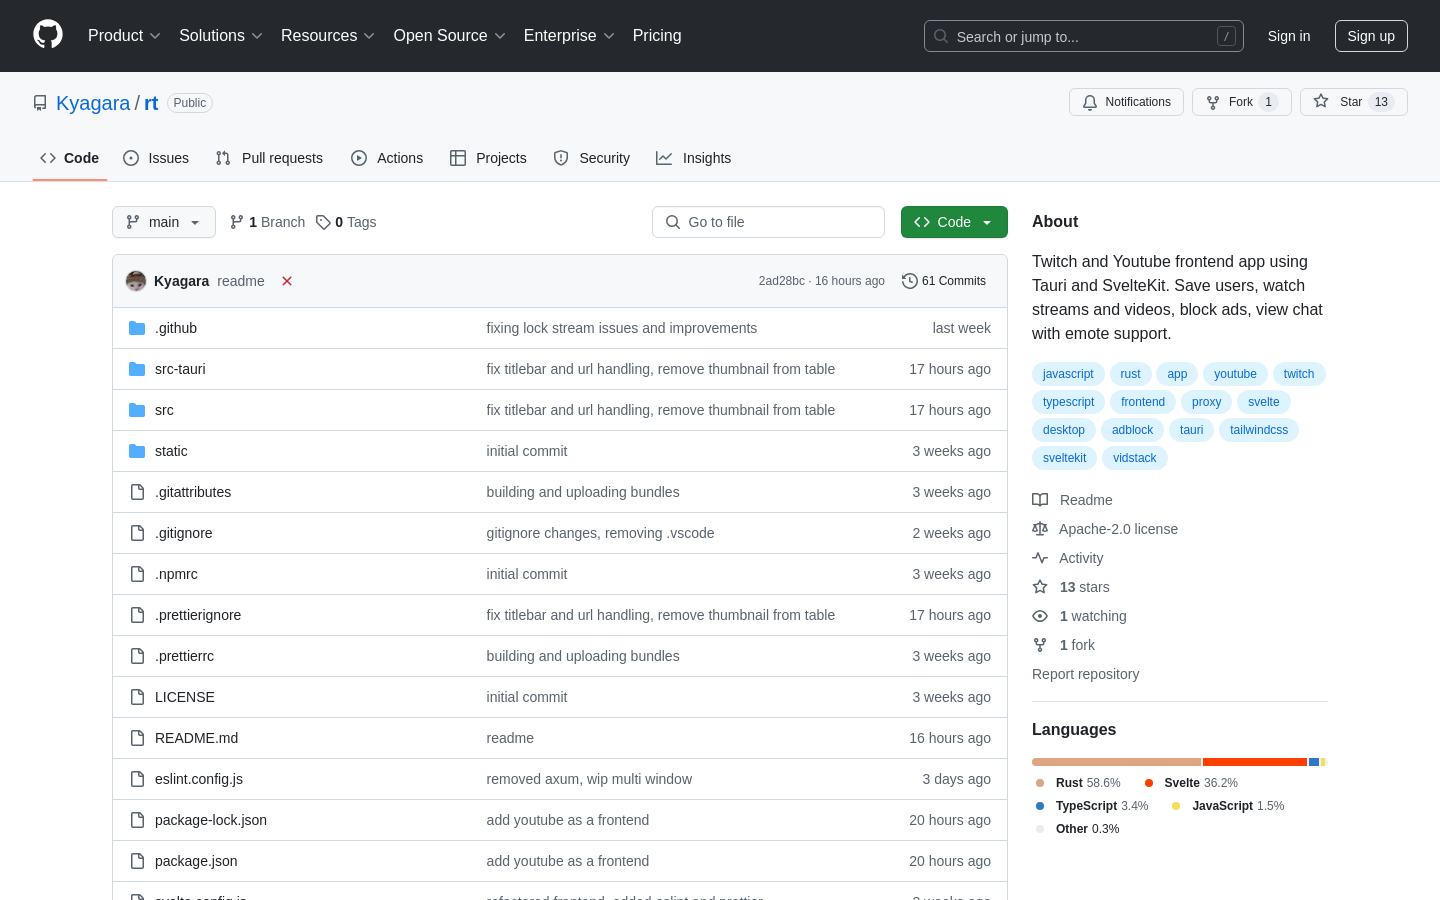Viewport: 1440px width, 900px height.
Task: Select the Code tab
Action: click(70, 158)
